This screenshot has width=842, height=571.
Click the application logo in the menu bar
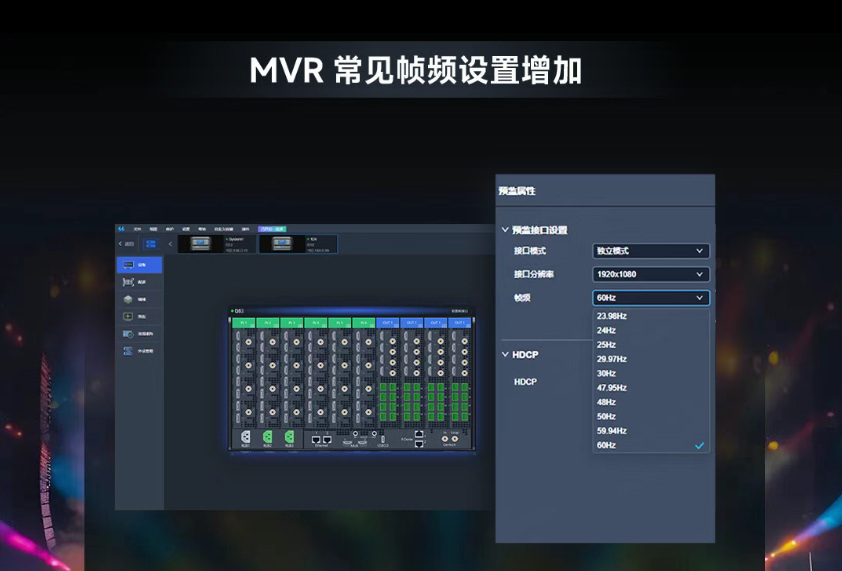click(121, 229)
